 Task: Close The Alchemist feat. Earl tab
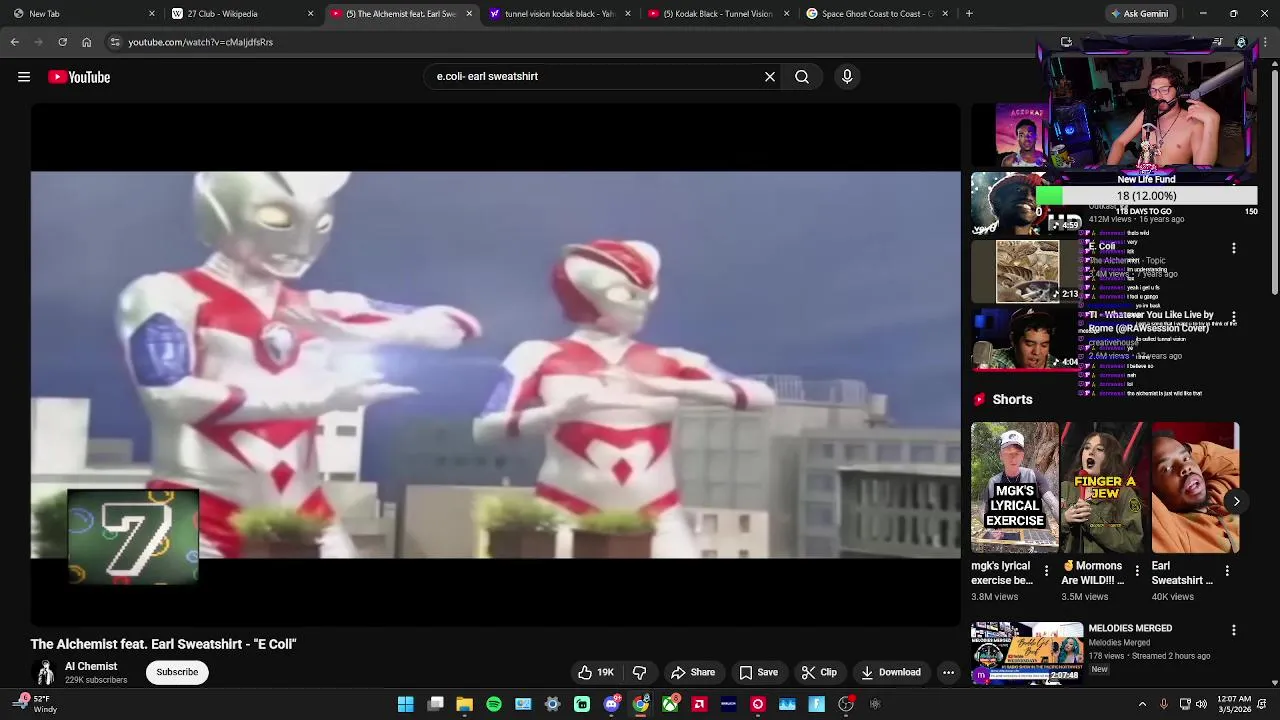pos(469,14)
